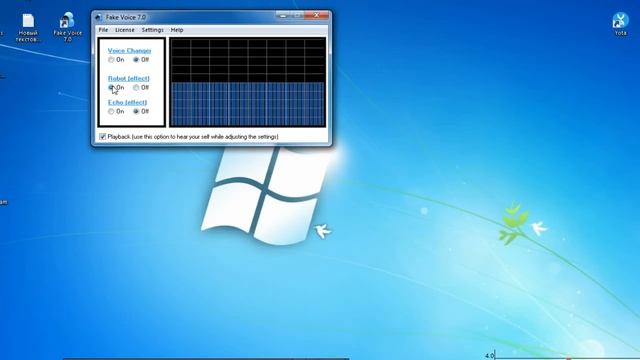Set Voice Changer to Off
This screenshot has height=360, width=640.
pos(136,60)
